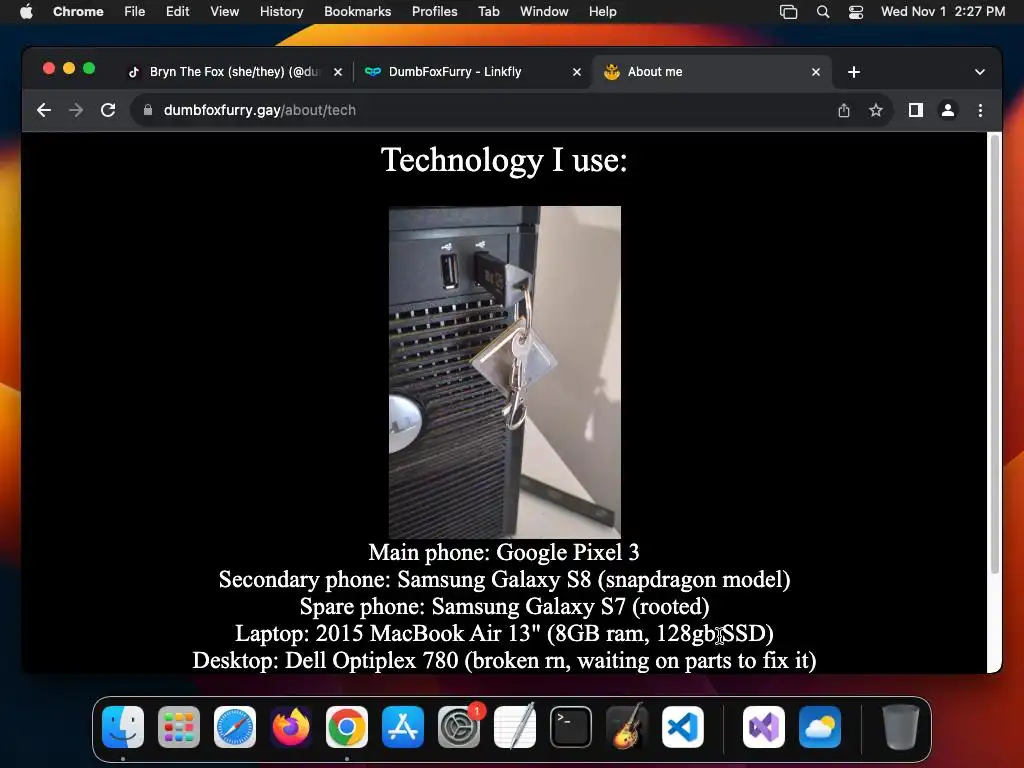Expand the tab search dropdown

pos(980,72)
